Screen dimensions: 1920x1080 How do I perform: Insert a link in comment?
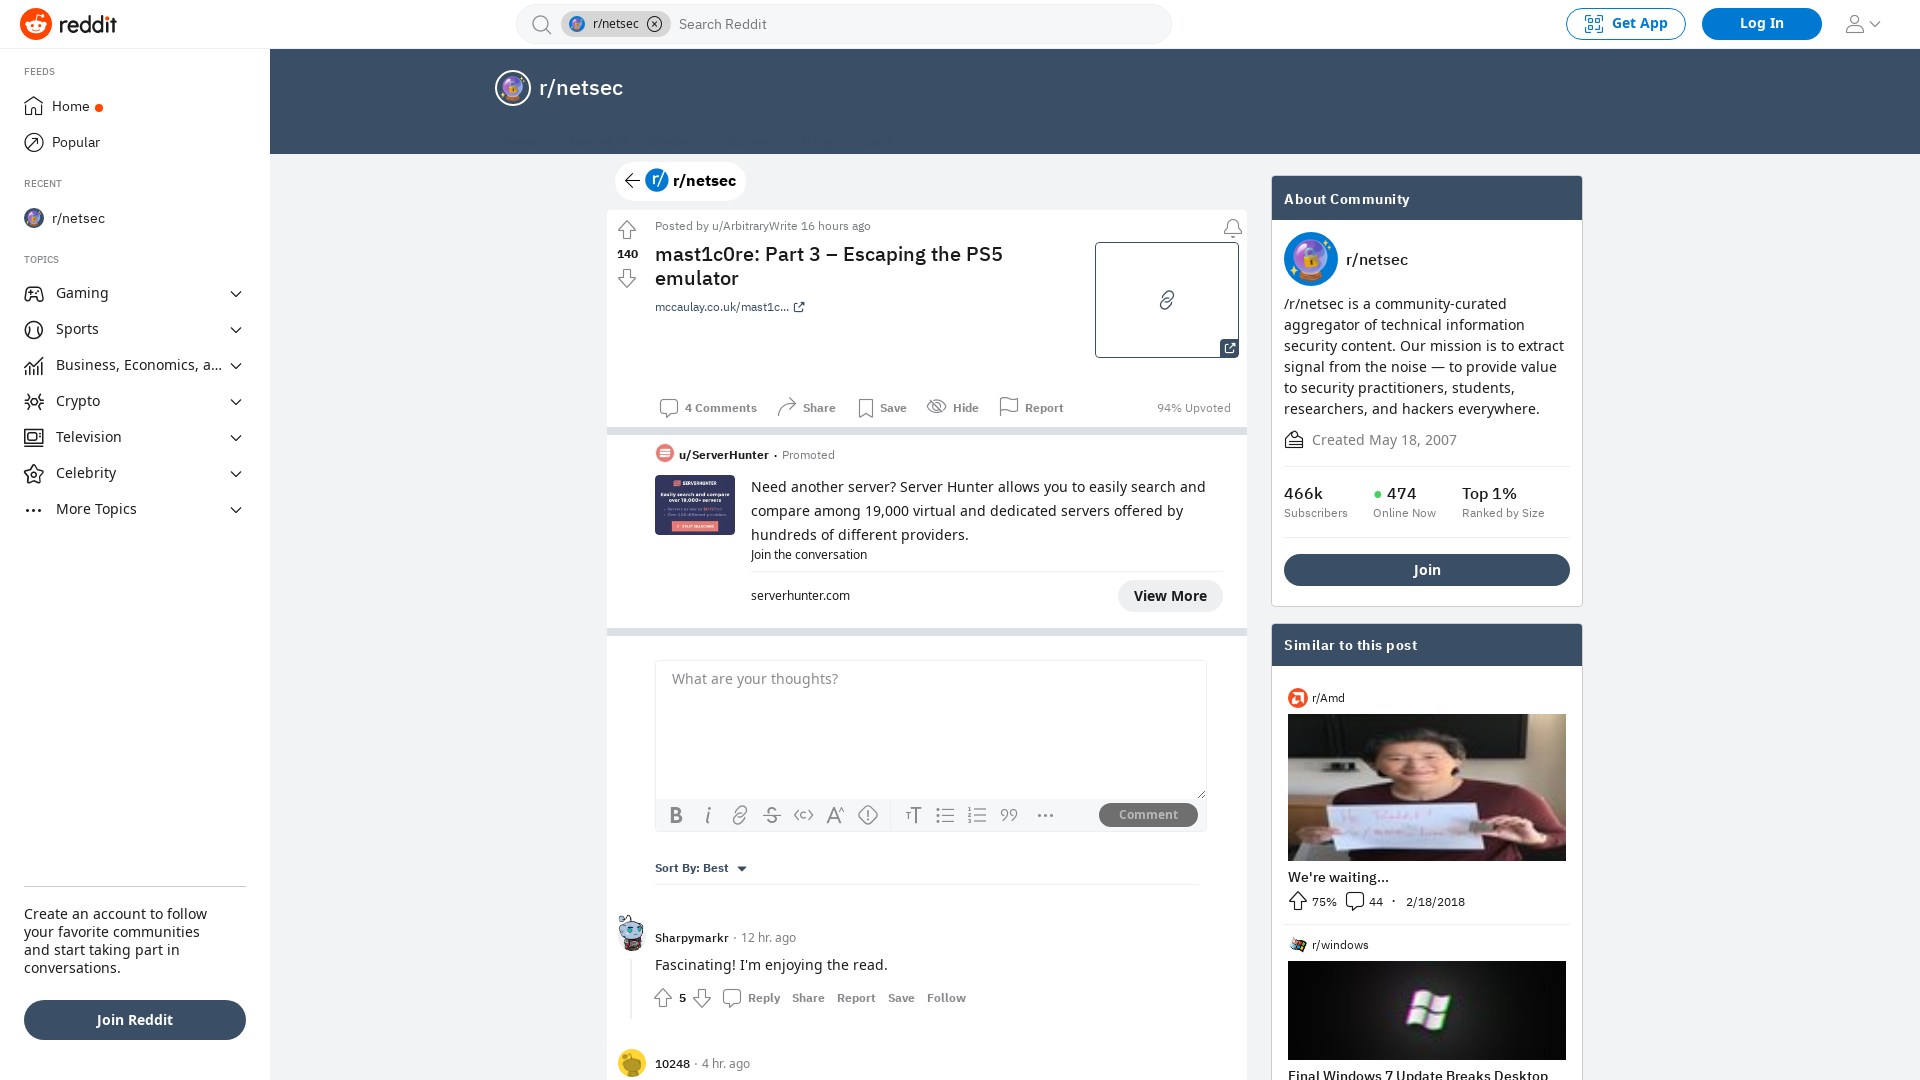[740, 816]
